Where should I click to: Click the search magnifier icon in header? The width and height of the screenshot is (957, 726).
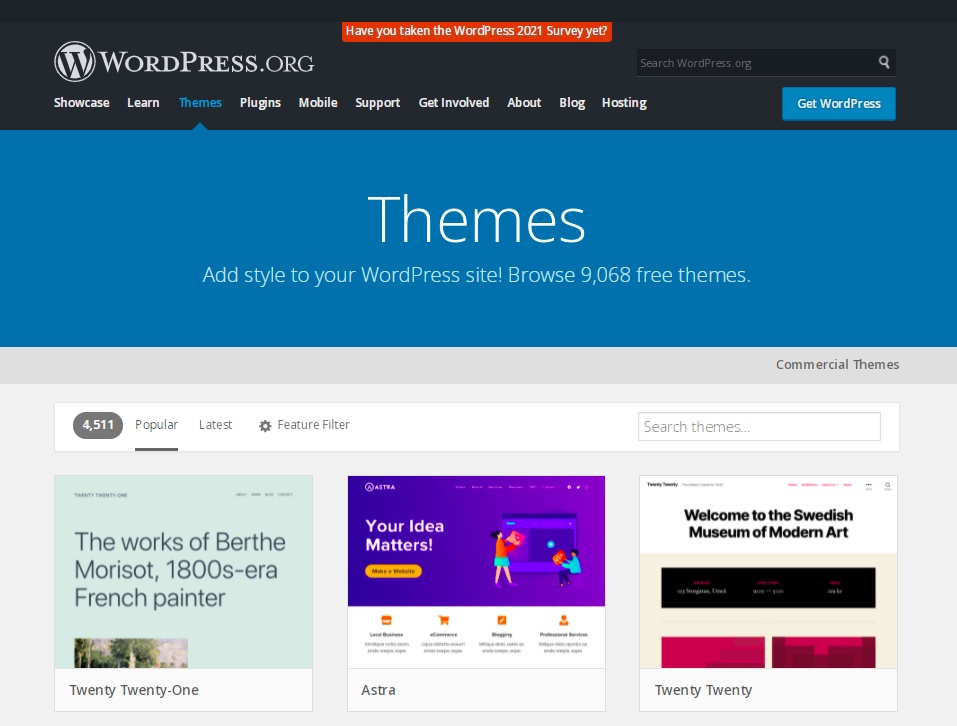884,62
